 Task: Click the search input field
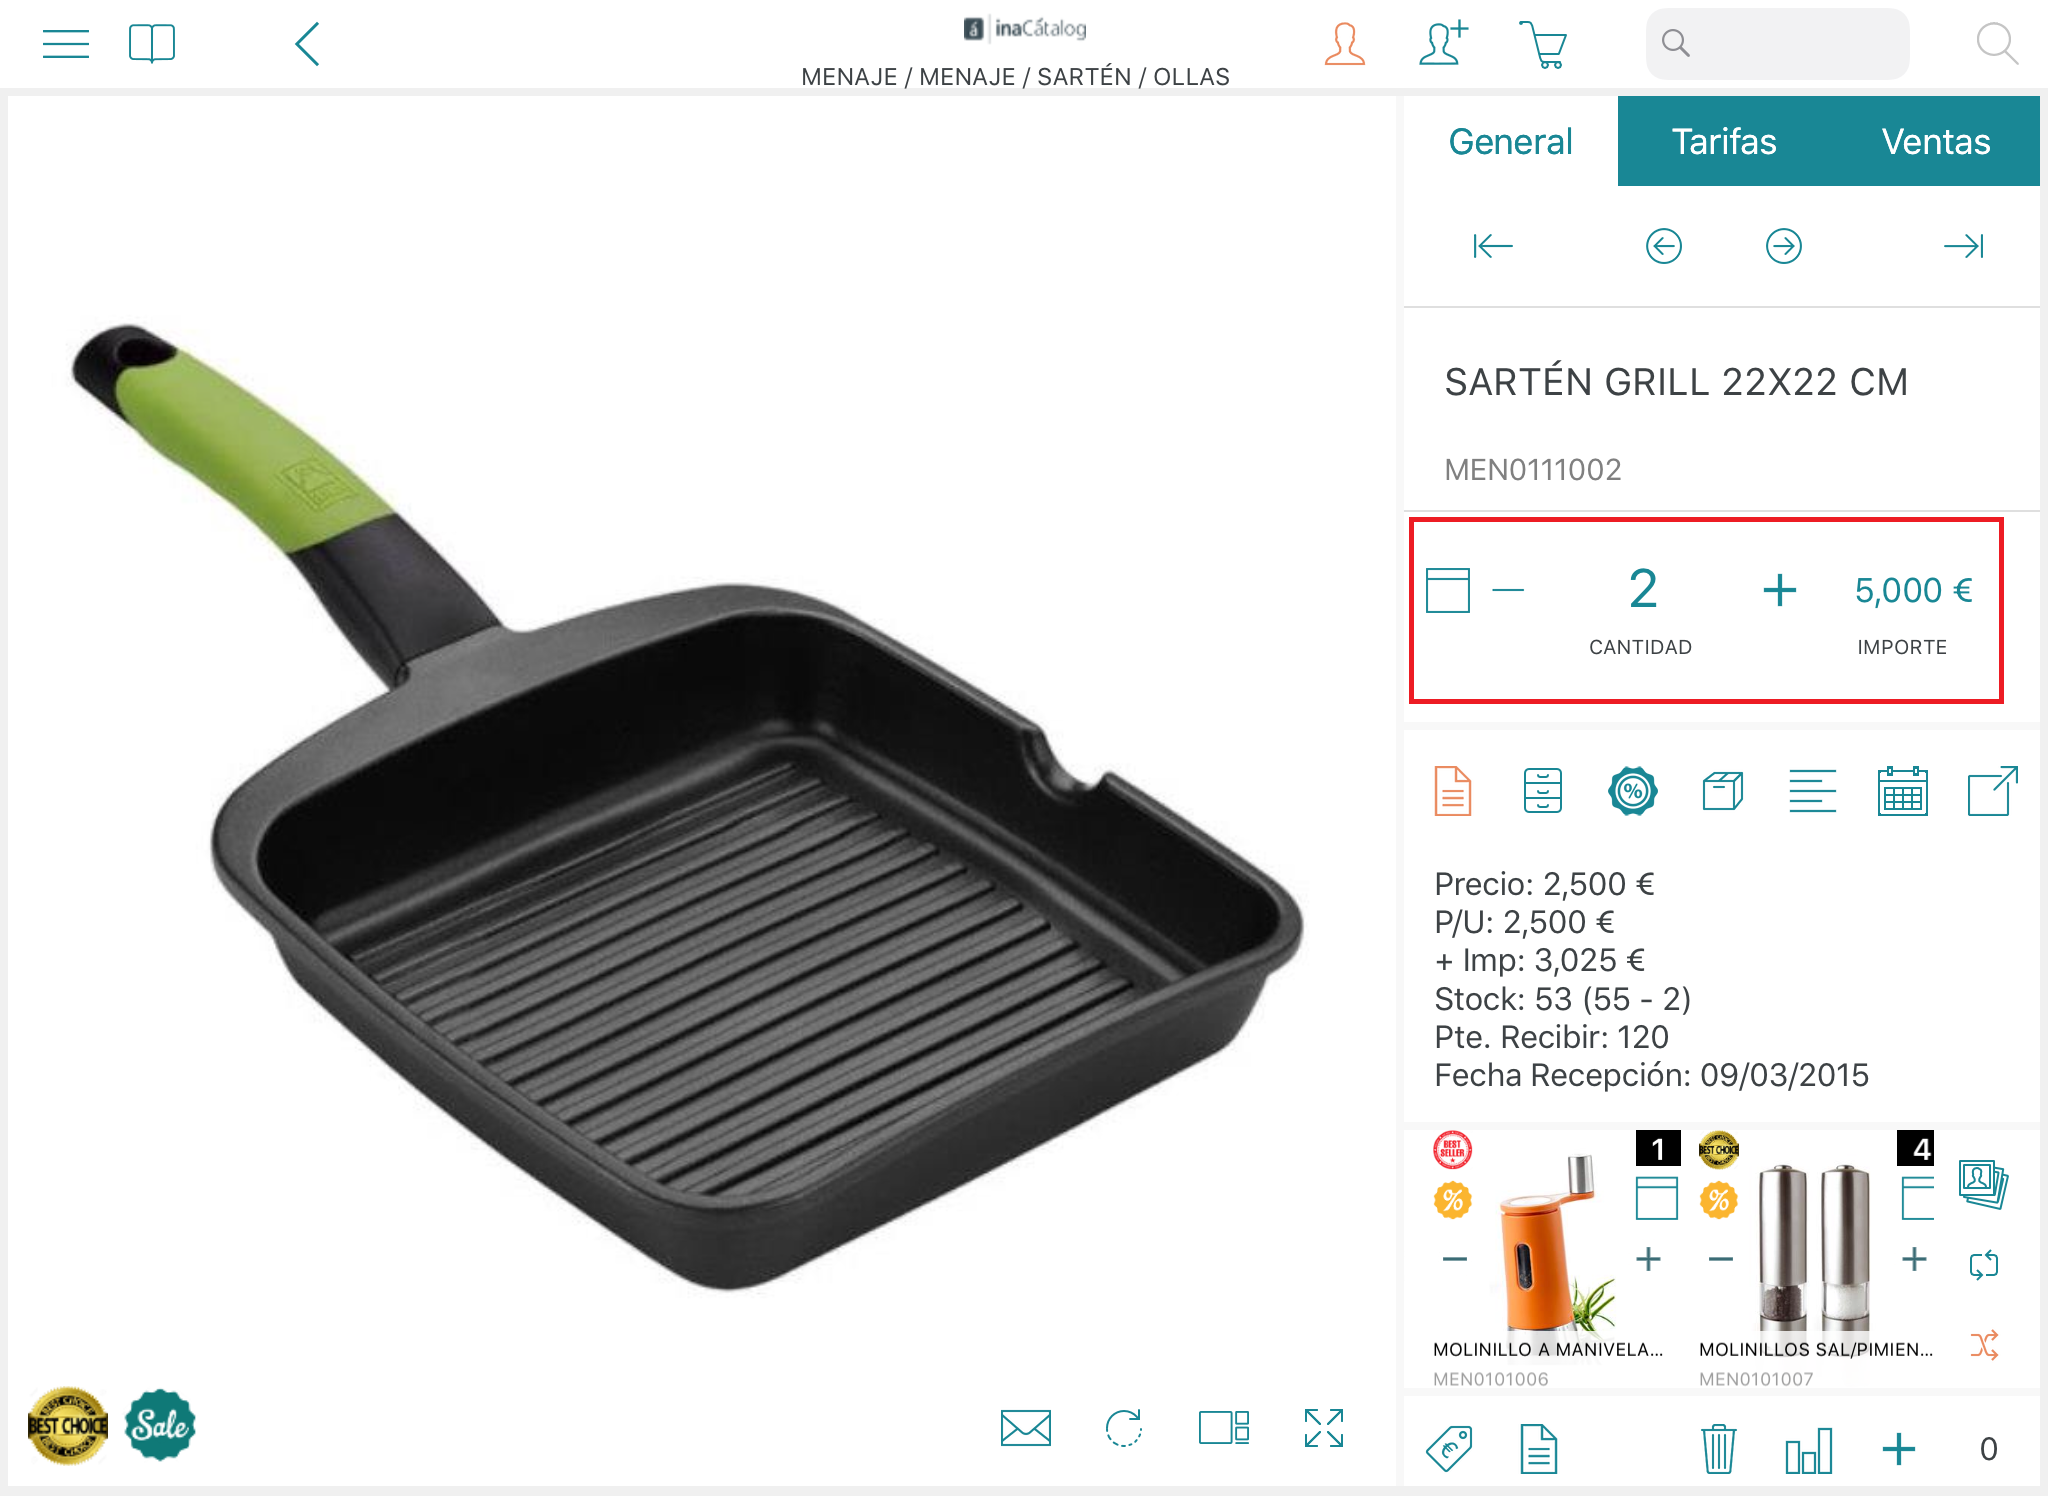(1777, 44)
